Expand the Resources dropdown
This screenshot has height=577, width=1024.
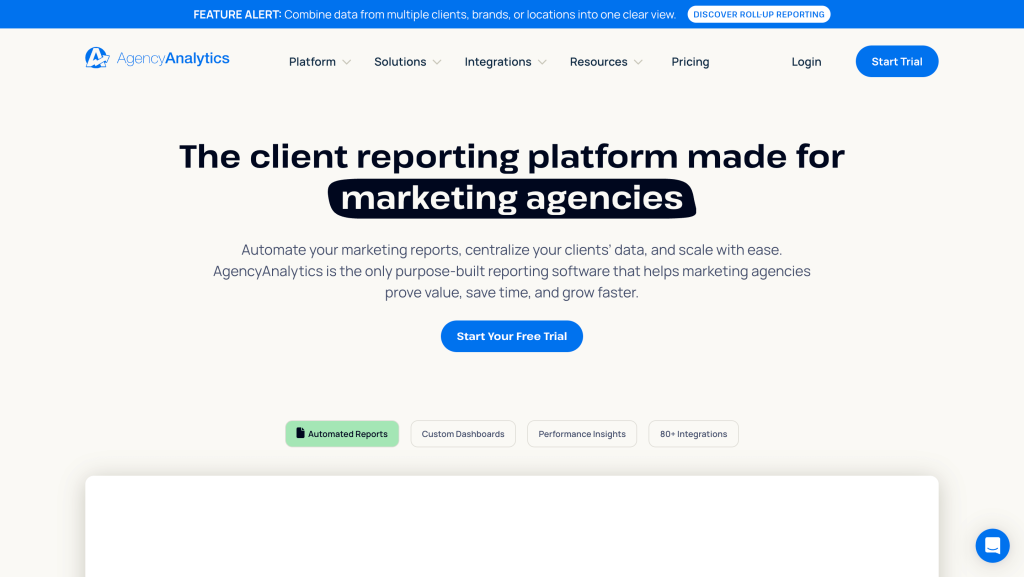pos(606,61)
